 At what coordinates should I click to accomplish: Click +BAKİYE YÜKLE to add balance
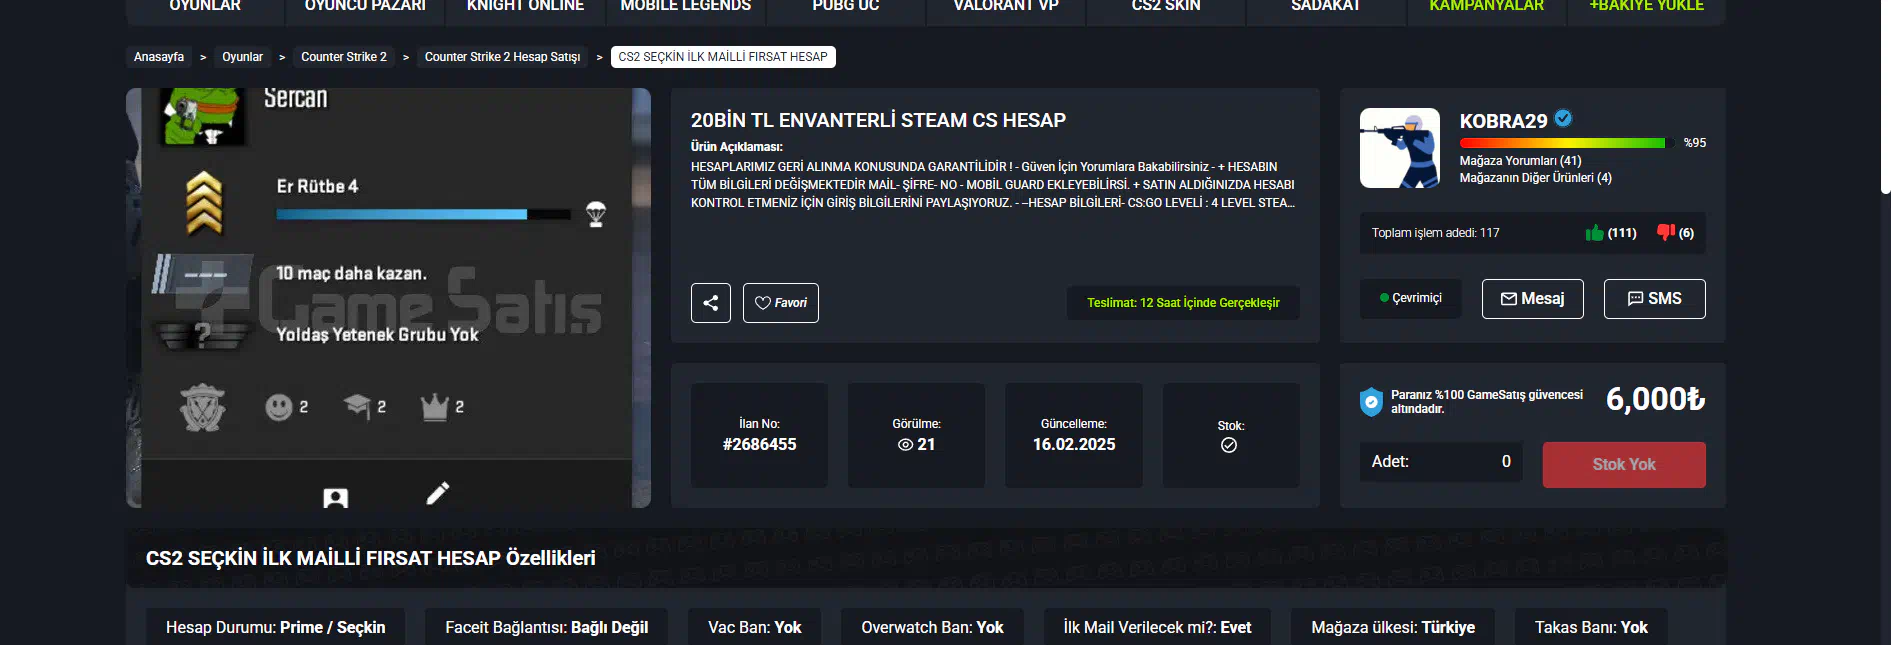(x=1646, y=7)
